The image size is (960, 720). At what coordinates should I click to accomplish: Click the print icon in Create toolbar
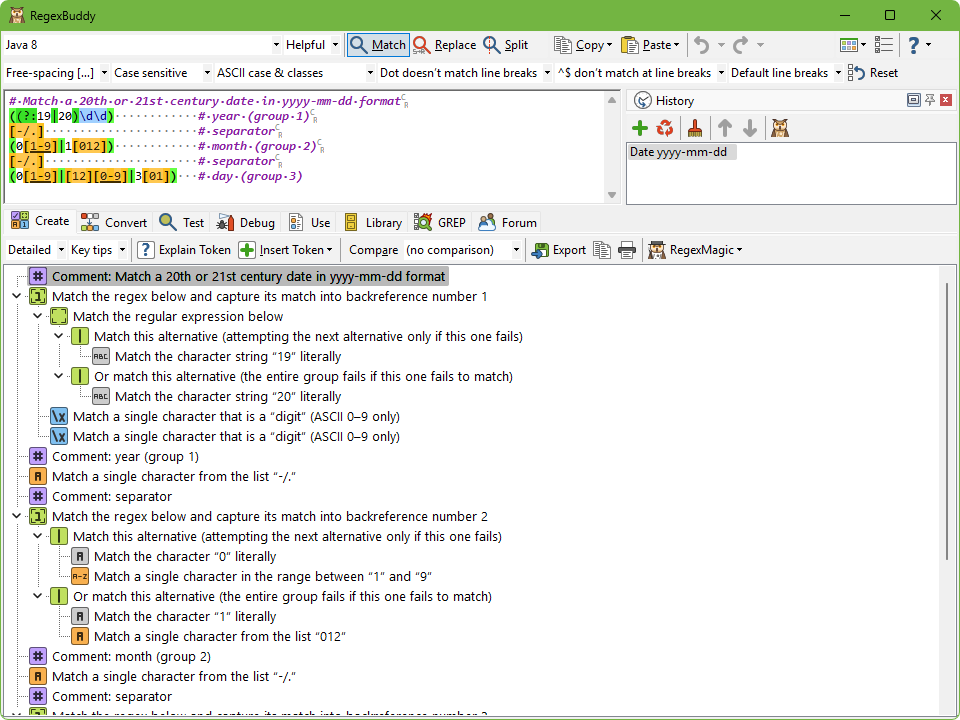(x=627, y=250)
